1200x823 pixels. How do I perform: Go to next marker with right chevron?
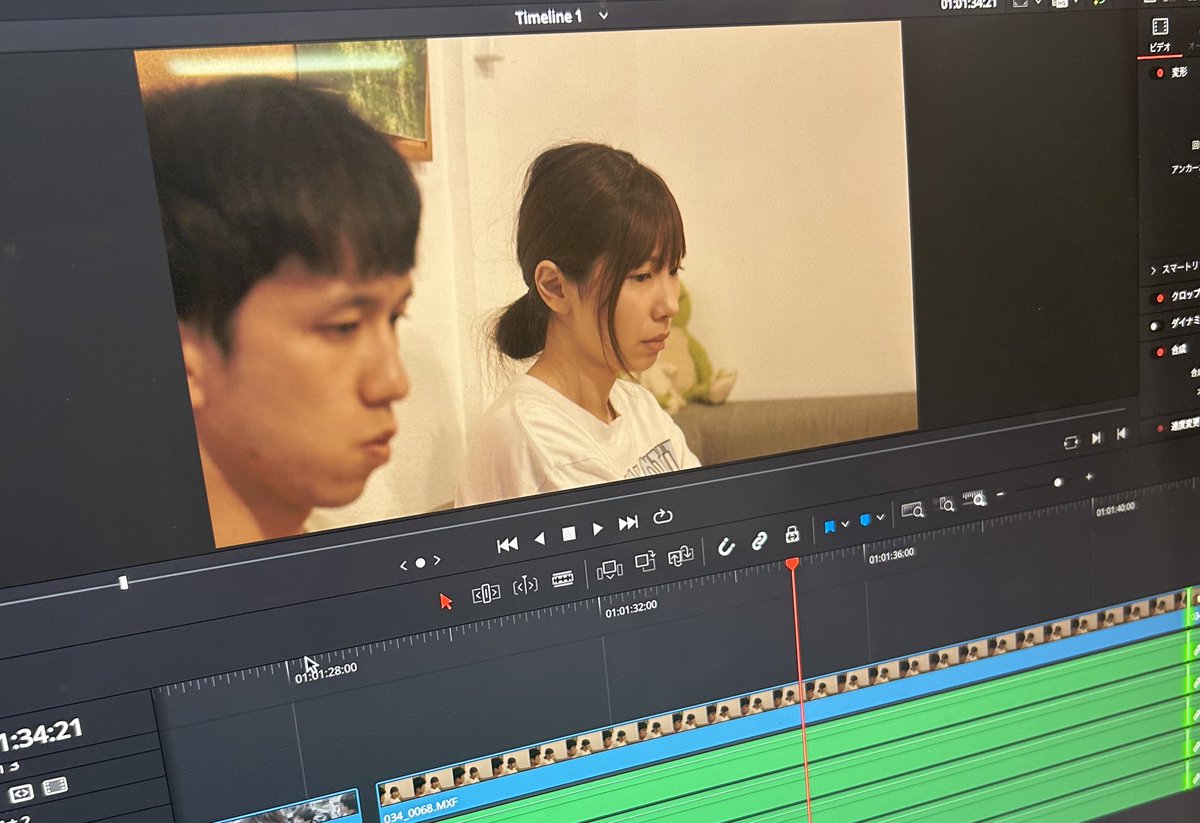pyautogui.click(x=437, y=560)
